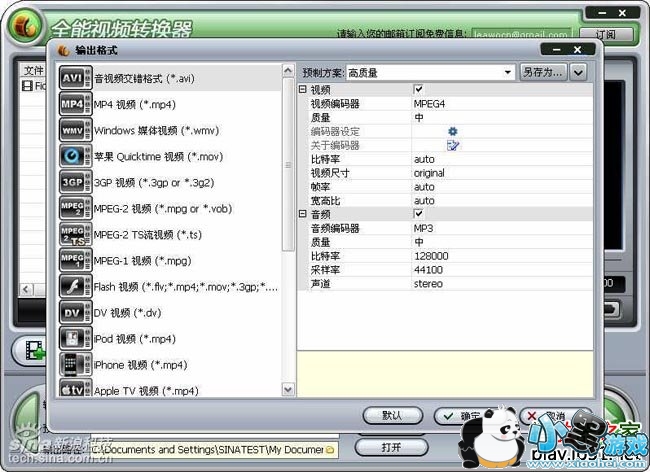Choose the DV video format icon
Screen dimensions: 650x472
pos(75,313)
